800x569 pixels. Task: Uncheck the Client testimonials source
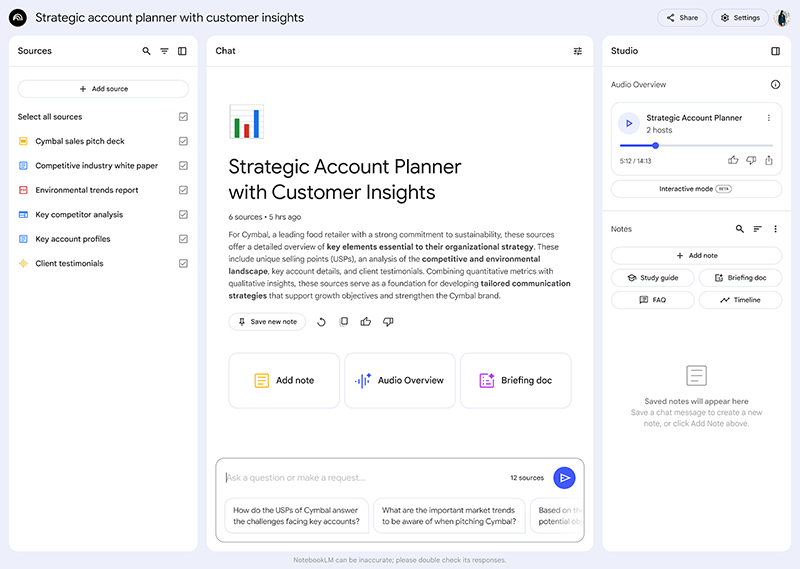point(183,264)
